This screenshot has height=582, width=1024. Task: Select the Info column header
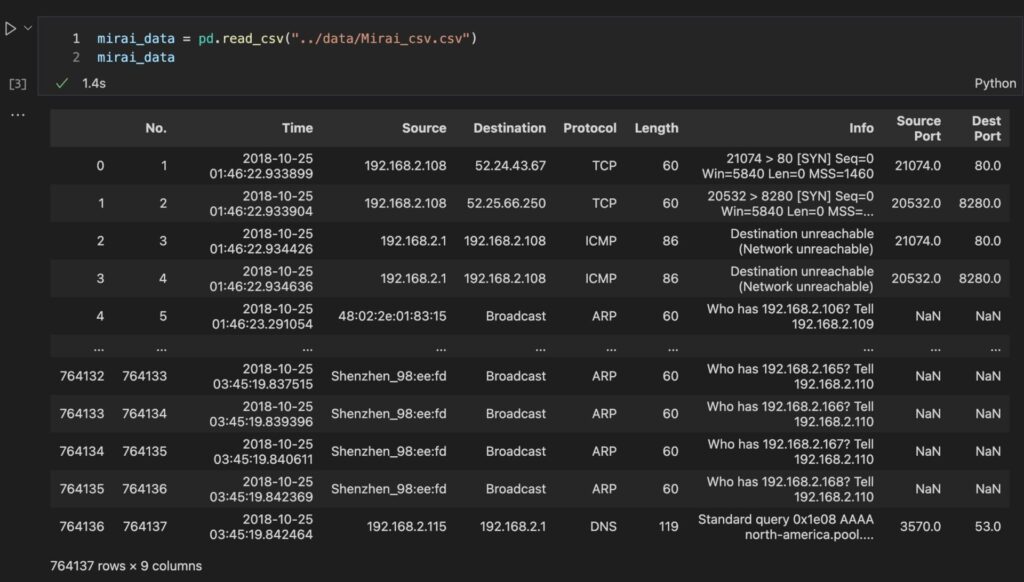pyautogui.click(x=861, y=128)
